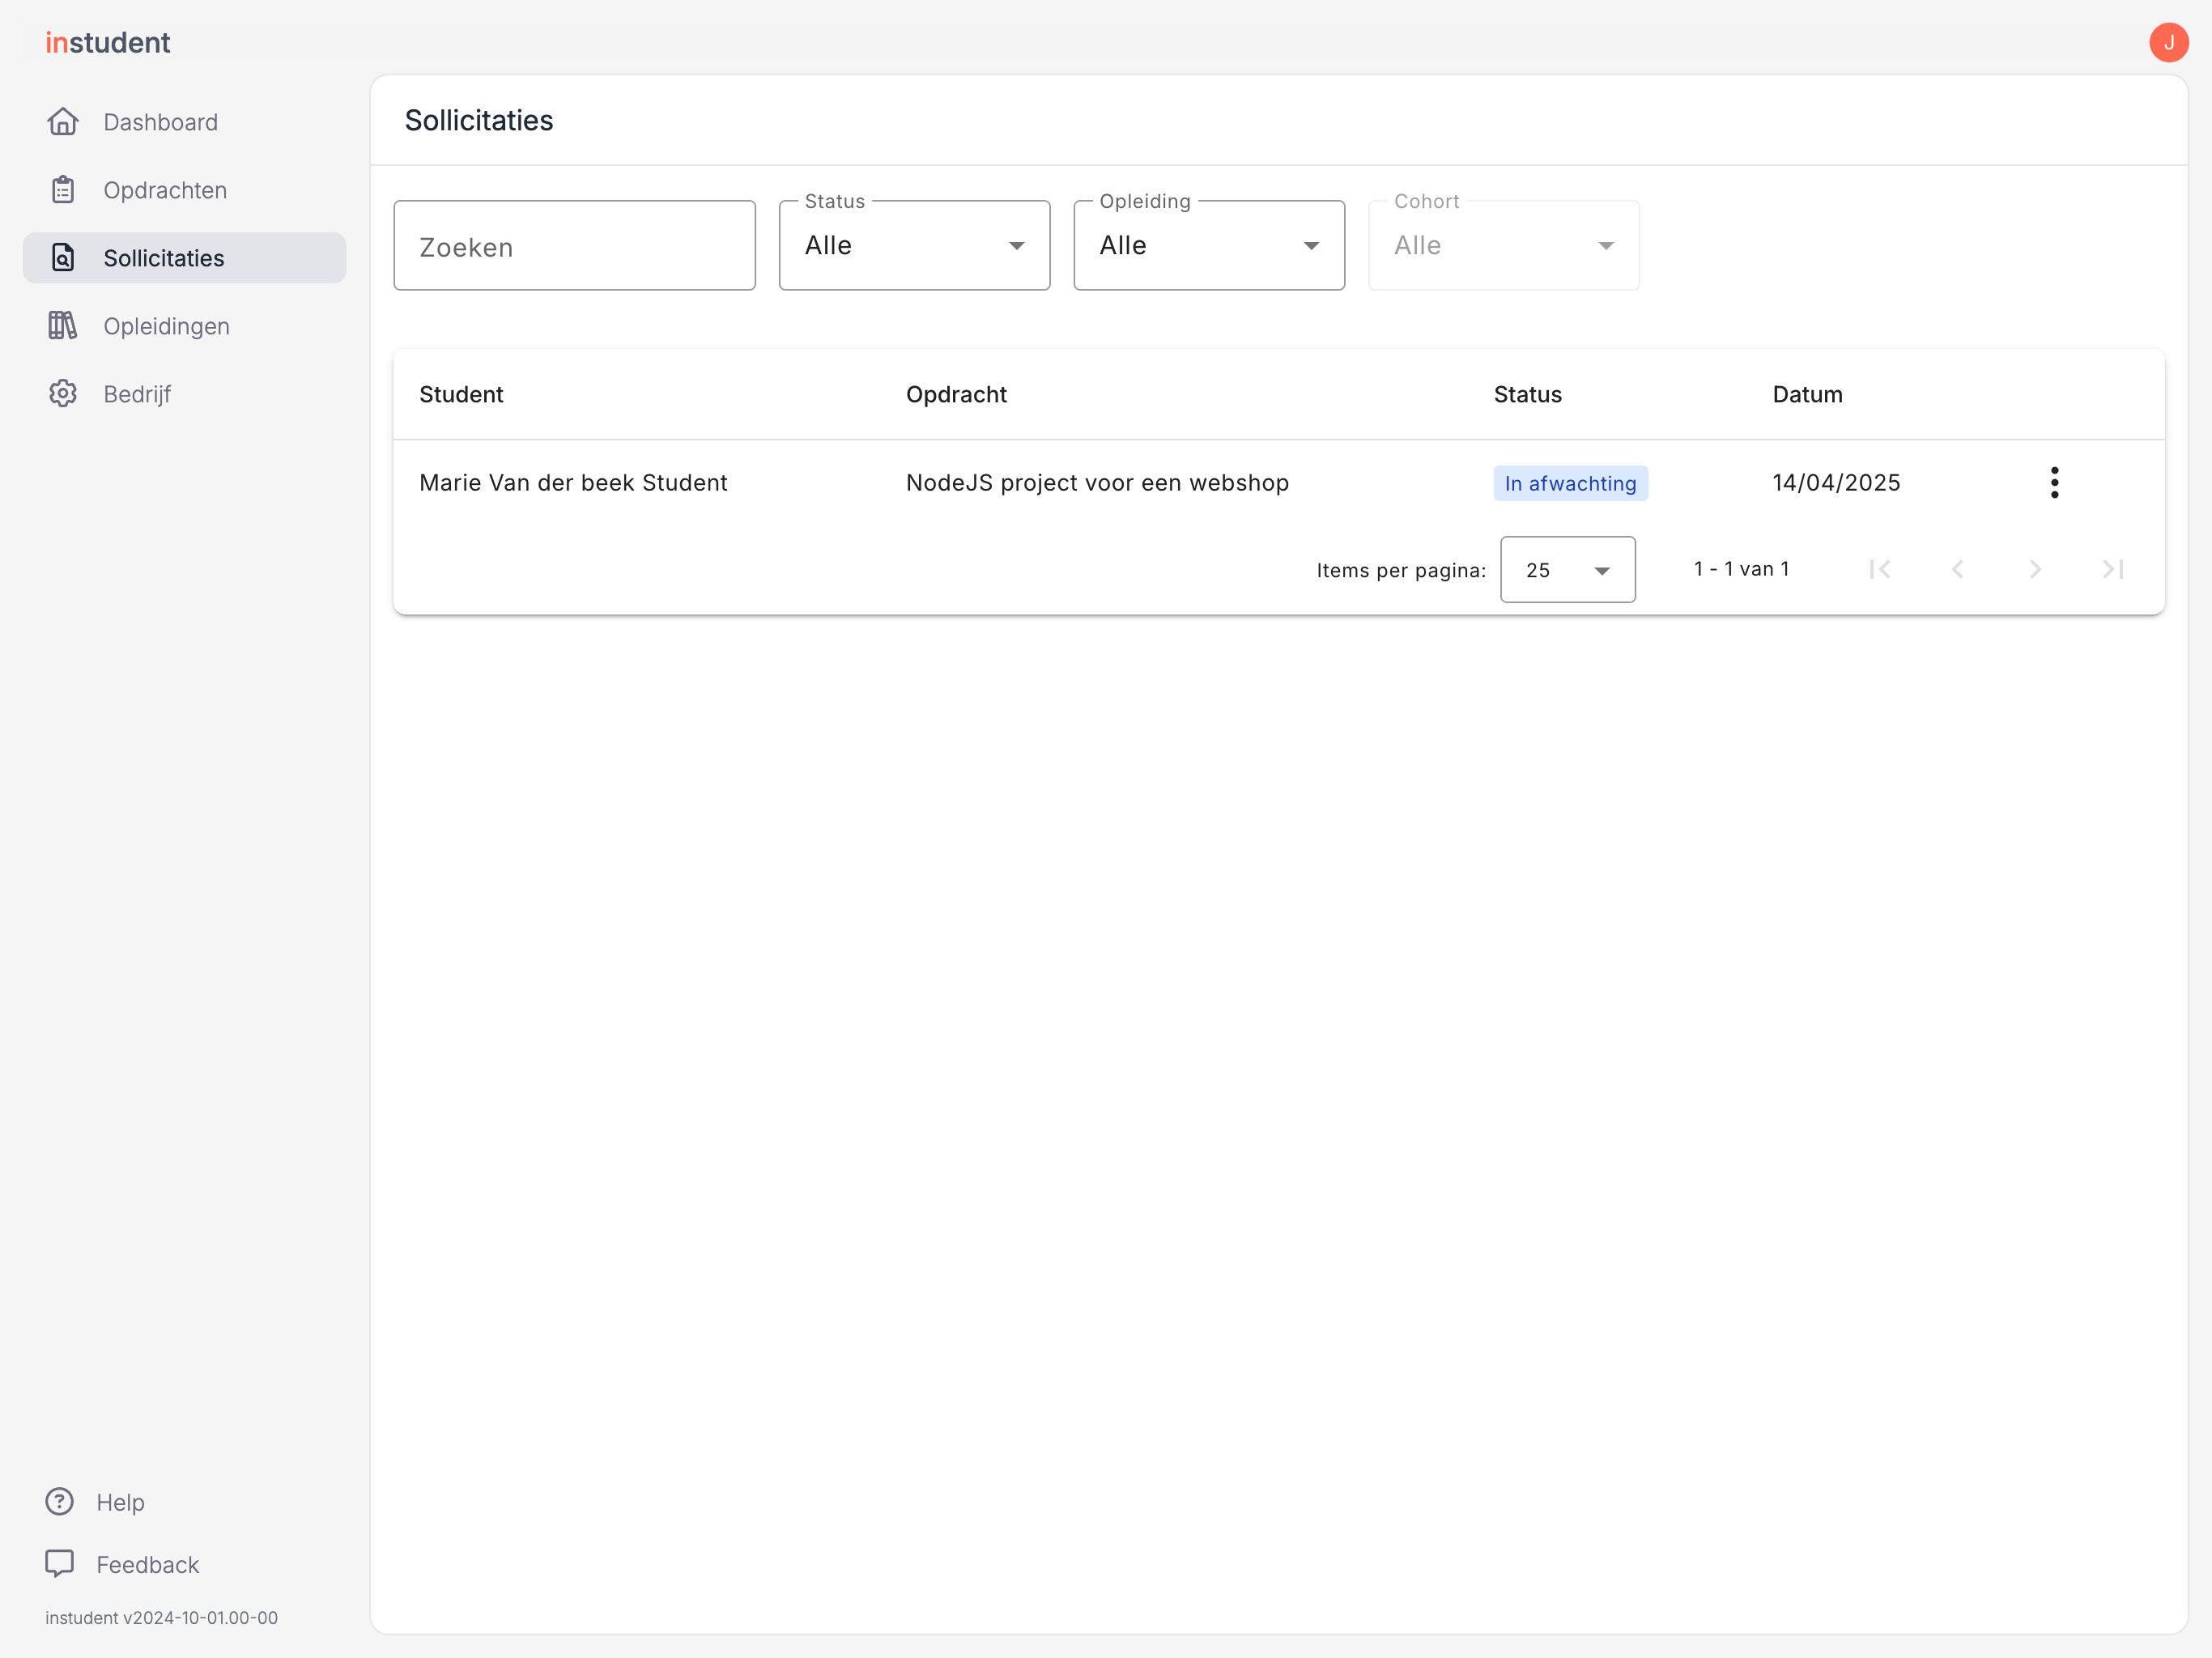Image resolution: width=2212 pixels, height=1658 pixels.
Task: Click the Dashboard home icon
Action: 63,122
